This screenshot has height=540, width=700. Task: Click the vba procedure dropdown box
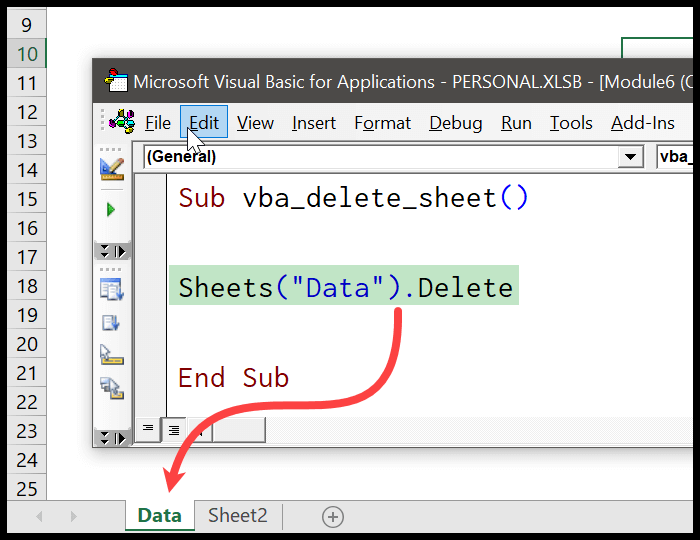click(x=677, y=156)
